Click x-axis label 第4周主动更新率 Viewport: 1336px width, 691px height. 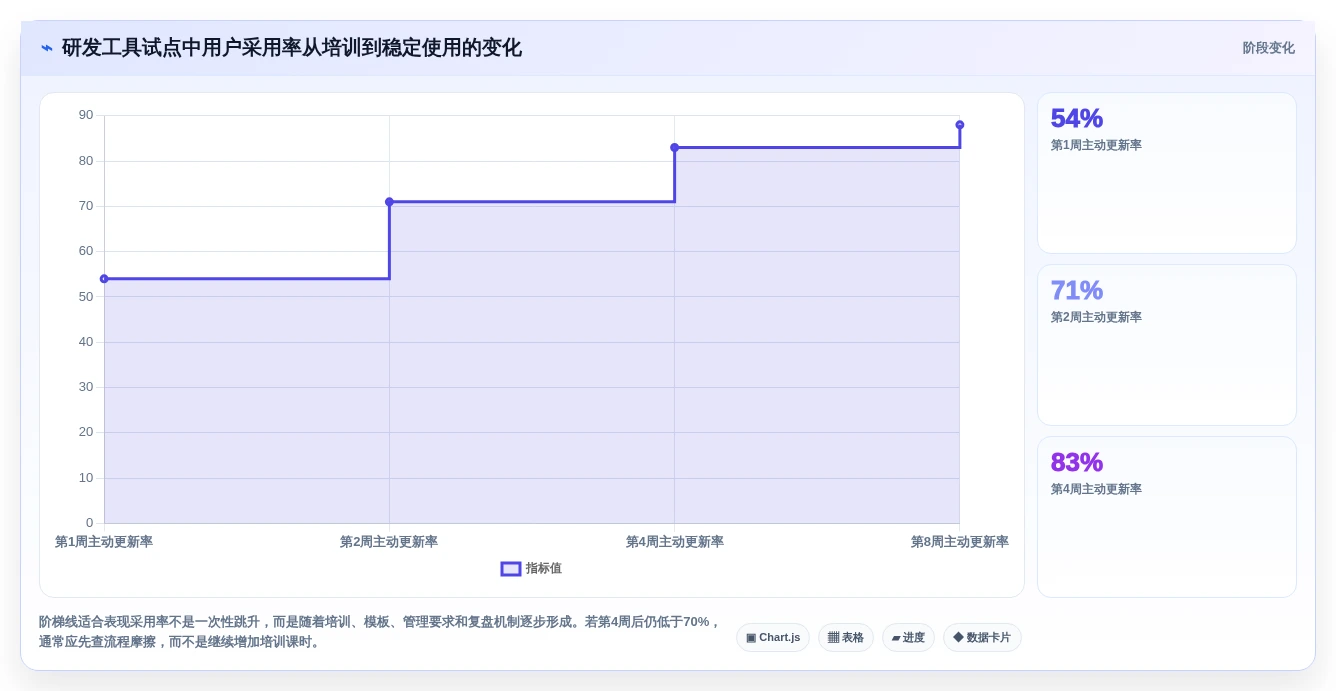(x=674, y=541)
